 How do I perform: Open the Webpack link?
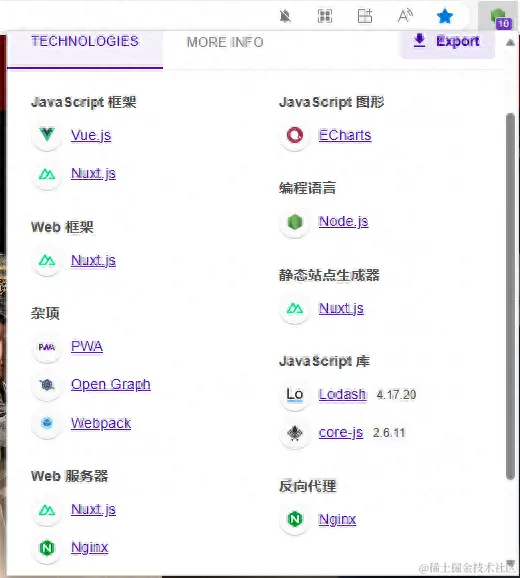101,423
